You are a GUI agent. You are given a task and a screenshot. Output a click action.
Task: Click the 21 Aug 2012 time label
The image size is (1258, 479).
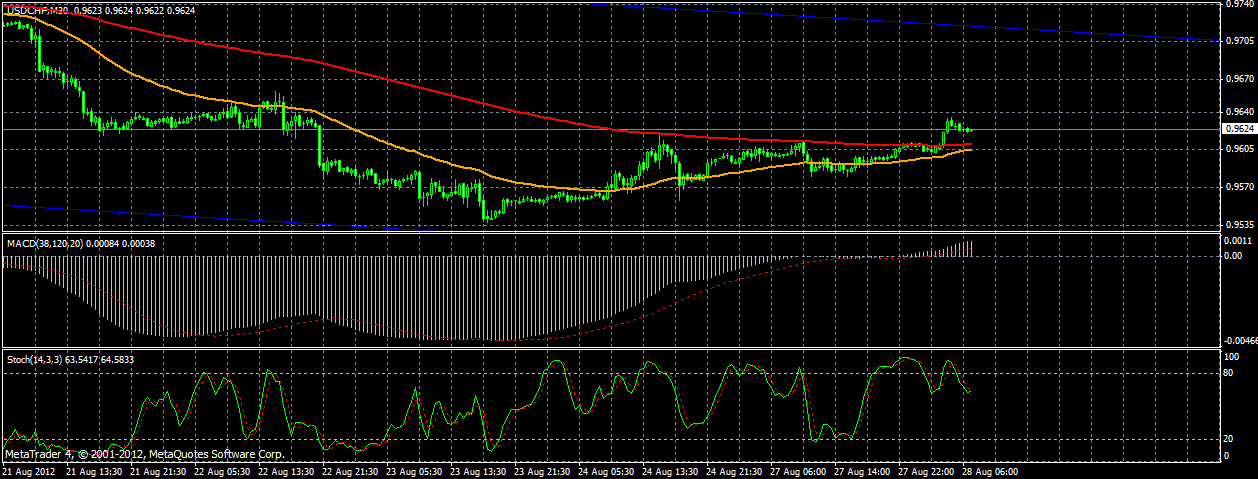point(26,469)
